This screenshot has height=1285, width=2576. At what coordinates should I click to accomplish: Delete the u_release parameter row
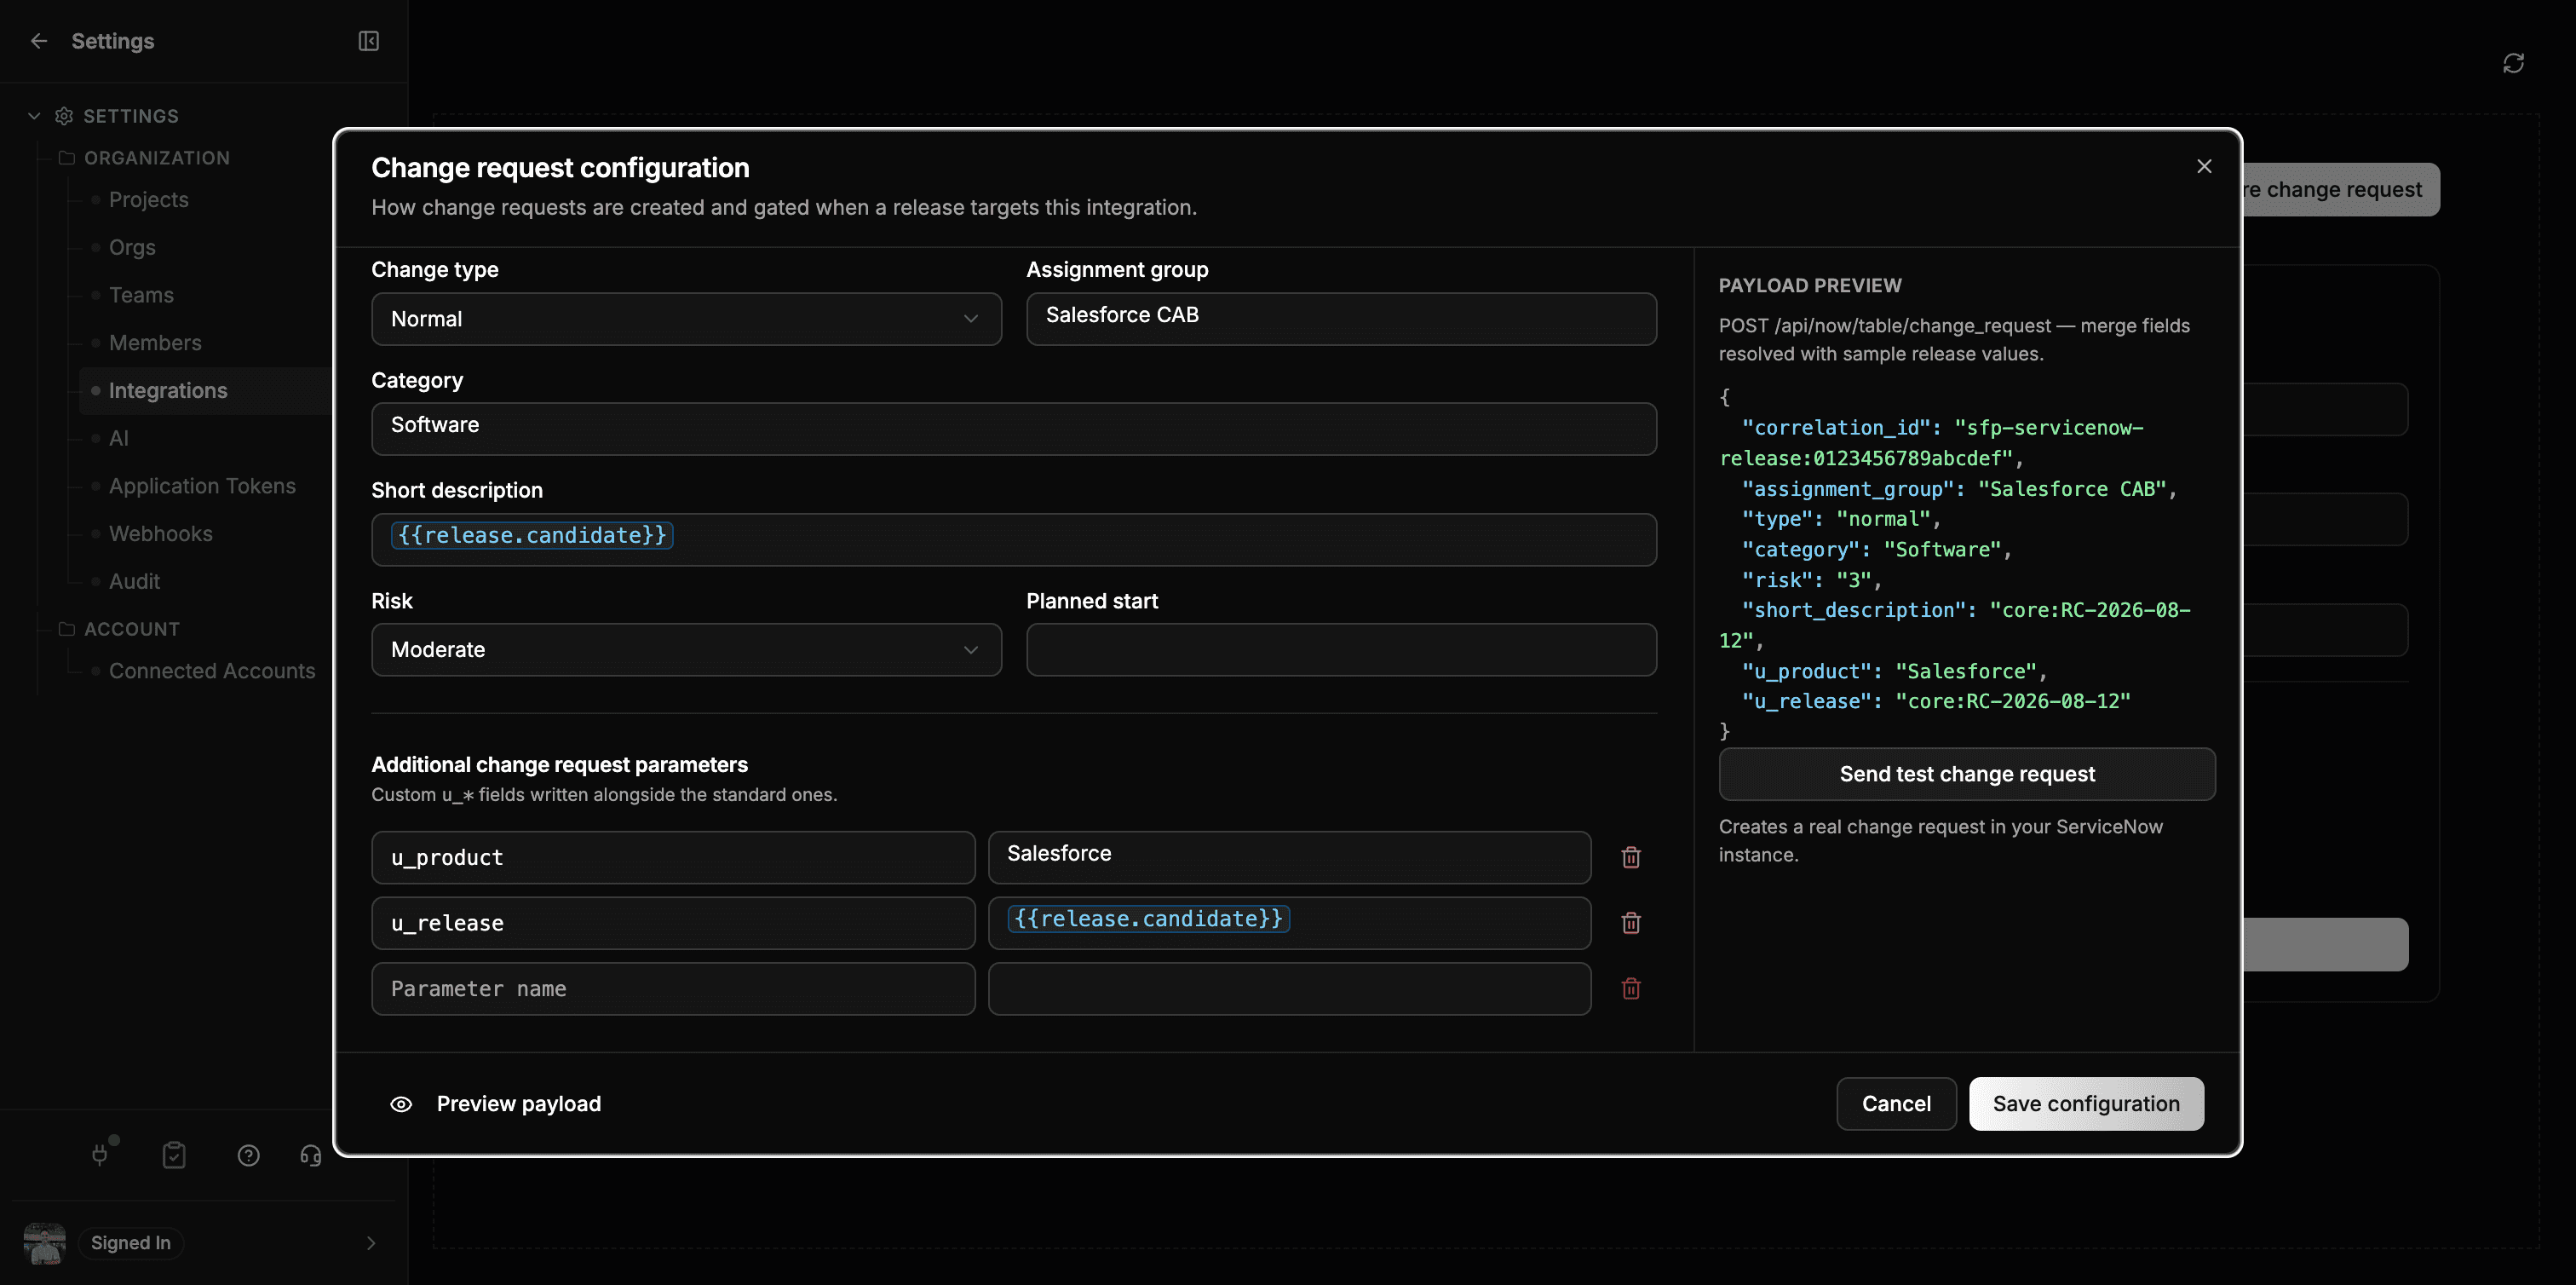[1631, 923]
